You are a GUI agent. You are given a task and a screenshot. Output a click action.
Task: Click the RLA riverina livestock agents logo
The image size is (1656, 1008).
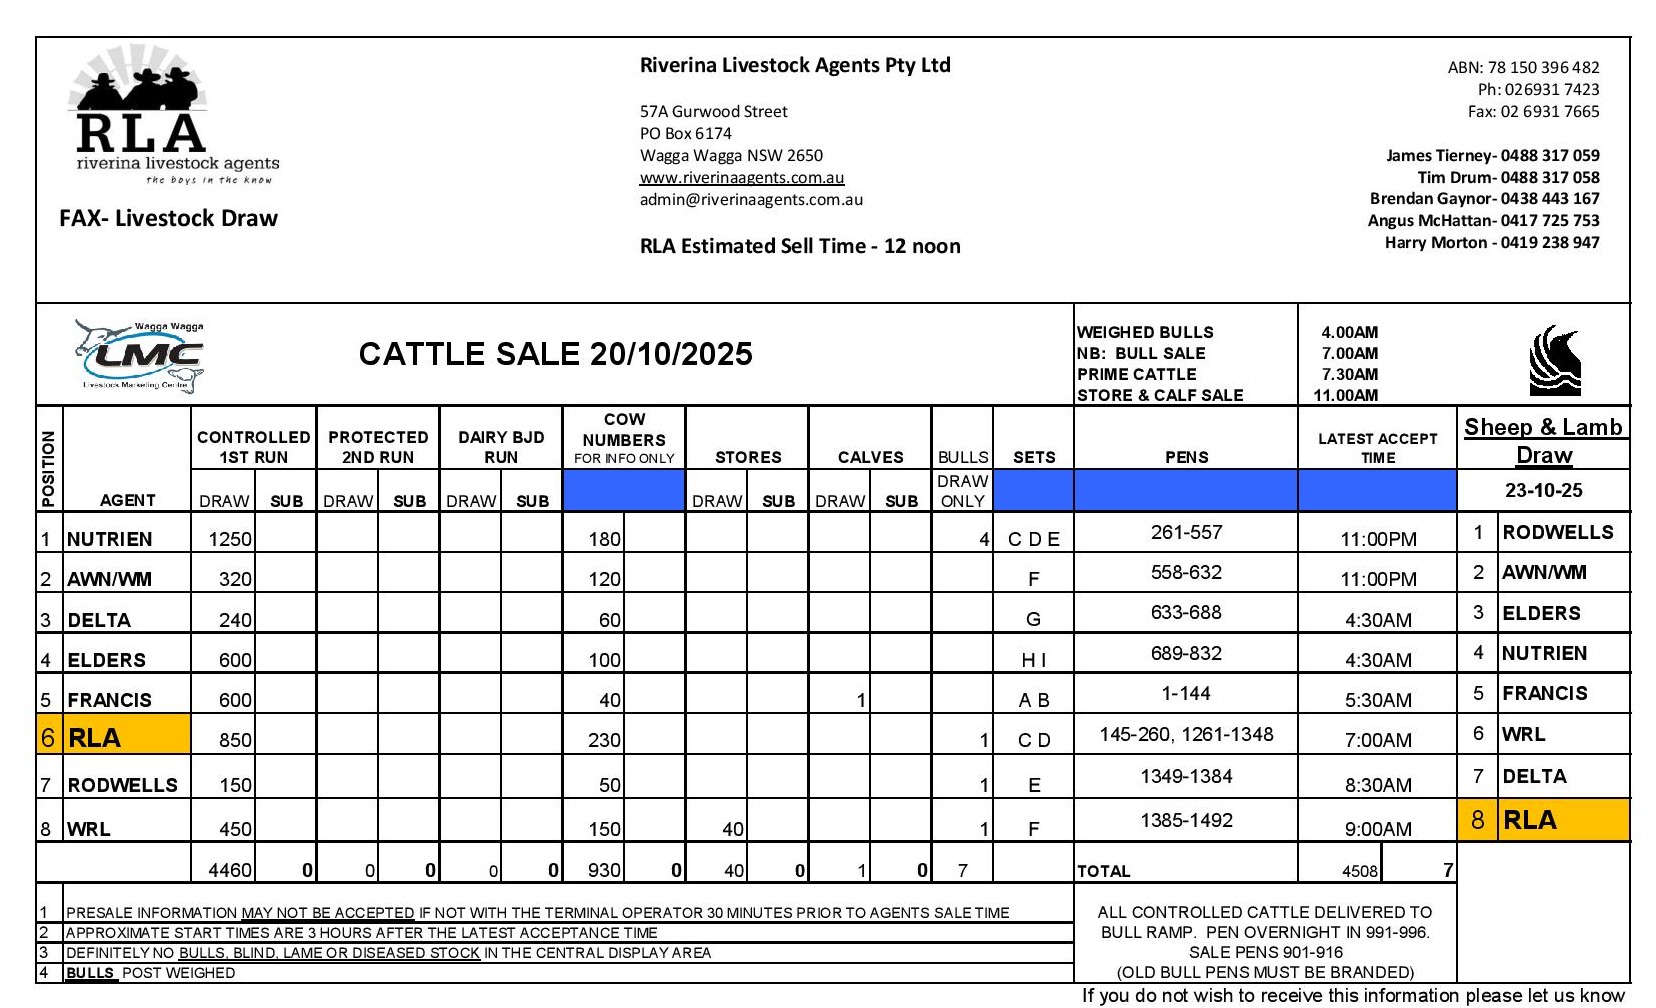click(x=172, y=125)
